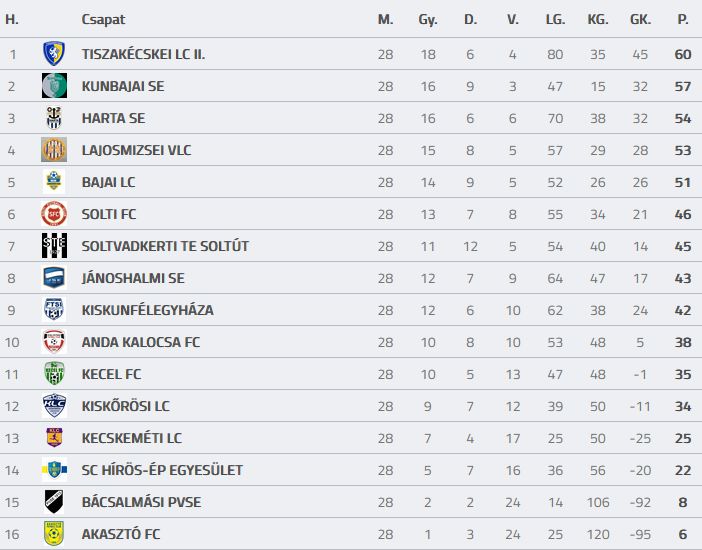The height and width of the screenshot is (550, 702).
Task: Click the Kiskőrösi LC KLC crest
Action: pos(54,405)
